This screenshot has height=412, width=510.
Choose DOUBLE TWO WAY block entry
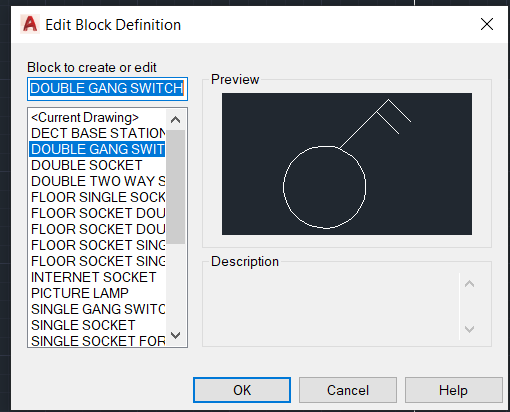[x=97, y=181]
